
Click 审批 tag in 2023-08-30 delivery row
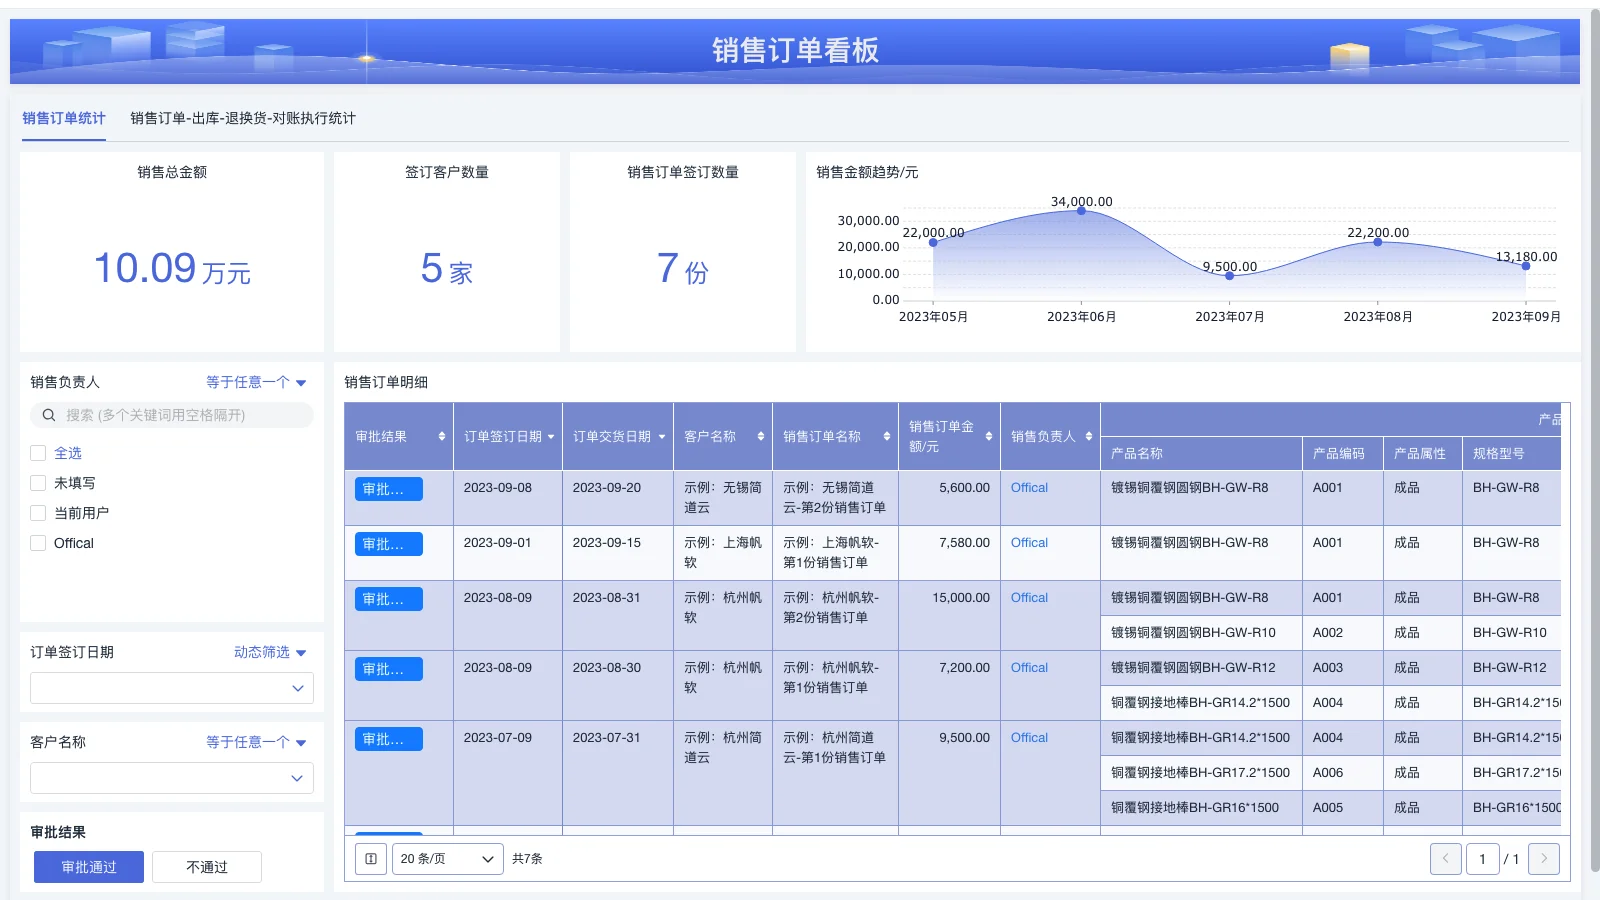tap(389, 669)
